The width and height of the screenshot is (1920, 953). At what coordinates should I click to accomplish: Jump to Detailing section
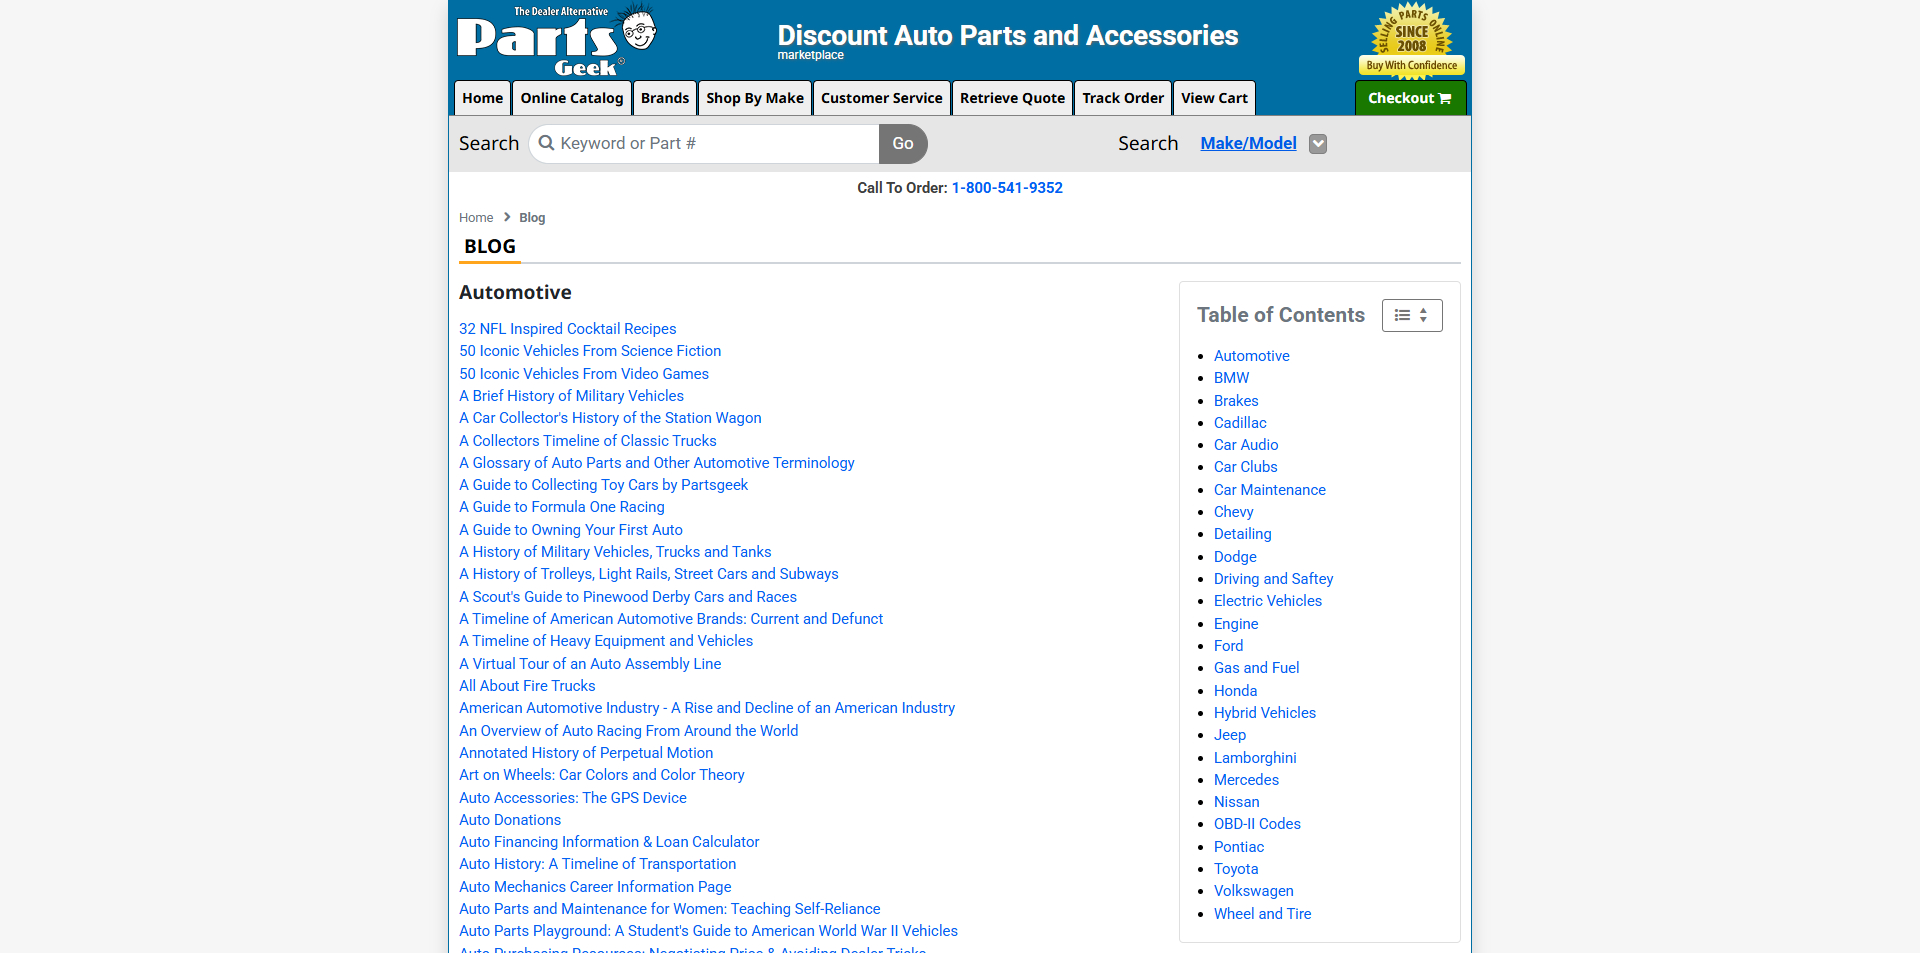tap(1243, 534)
